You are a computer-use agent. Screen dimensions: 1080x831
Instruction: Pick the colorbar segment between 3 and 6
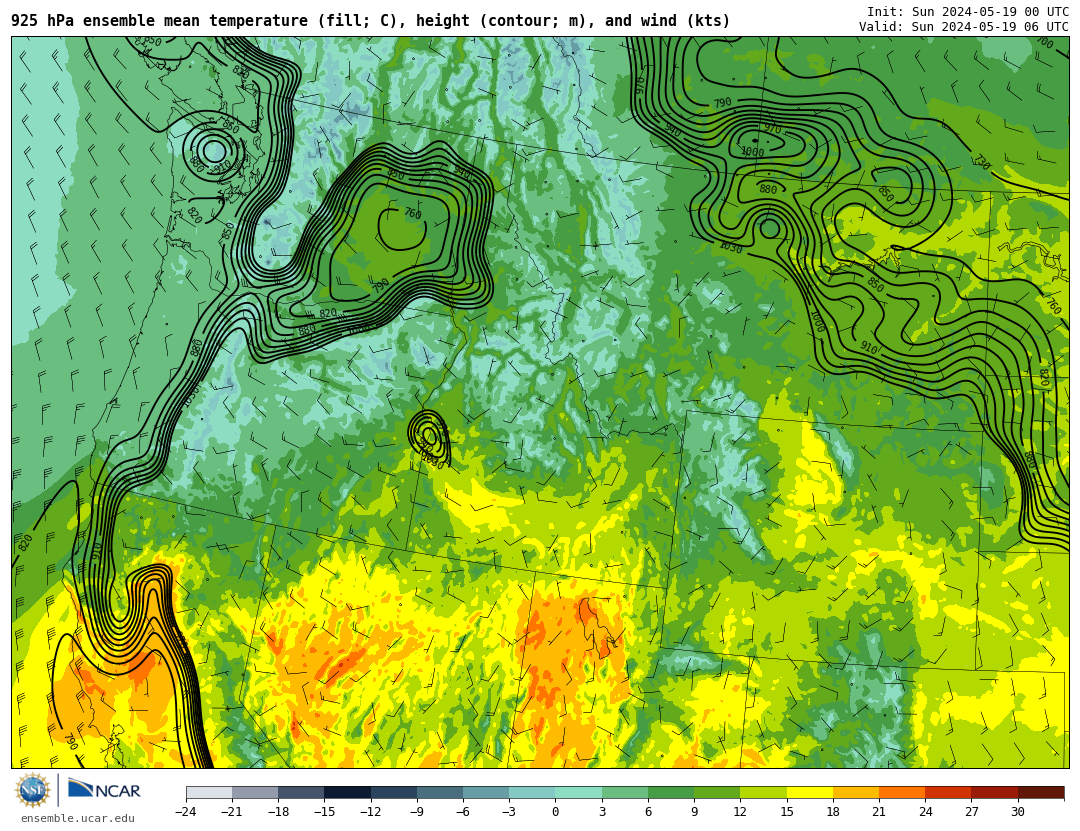625,792
